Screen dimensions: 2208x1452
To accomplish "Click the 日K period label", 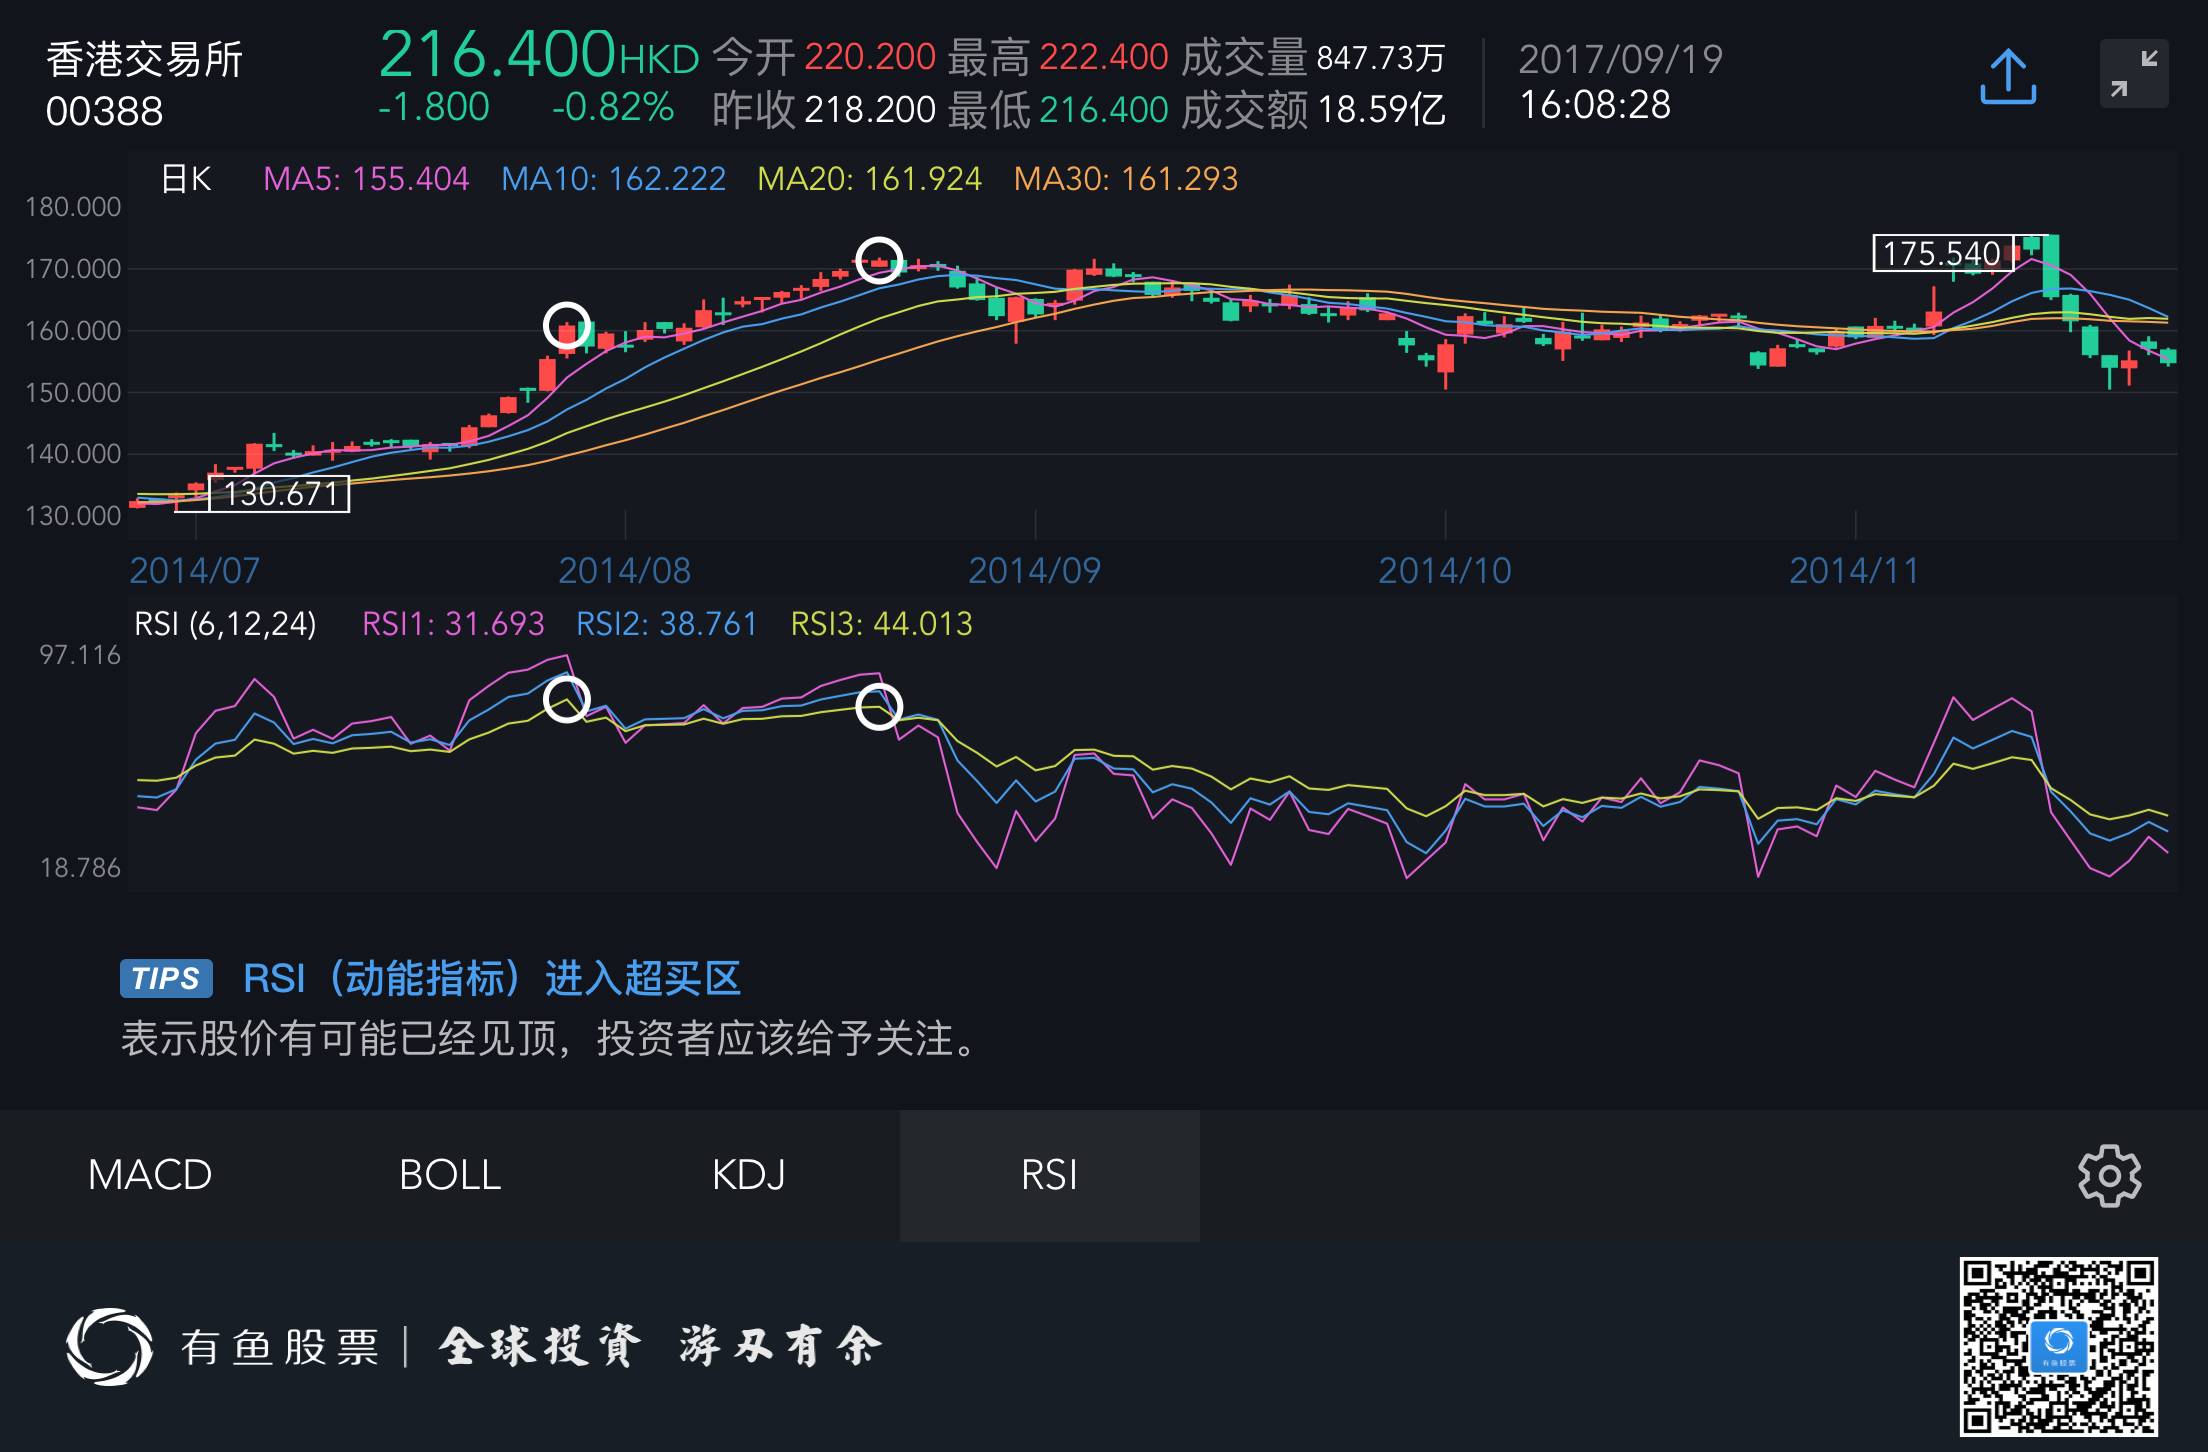I will (x=186, y=179).
